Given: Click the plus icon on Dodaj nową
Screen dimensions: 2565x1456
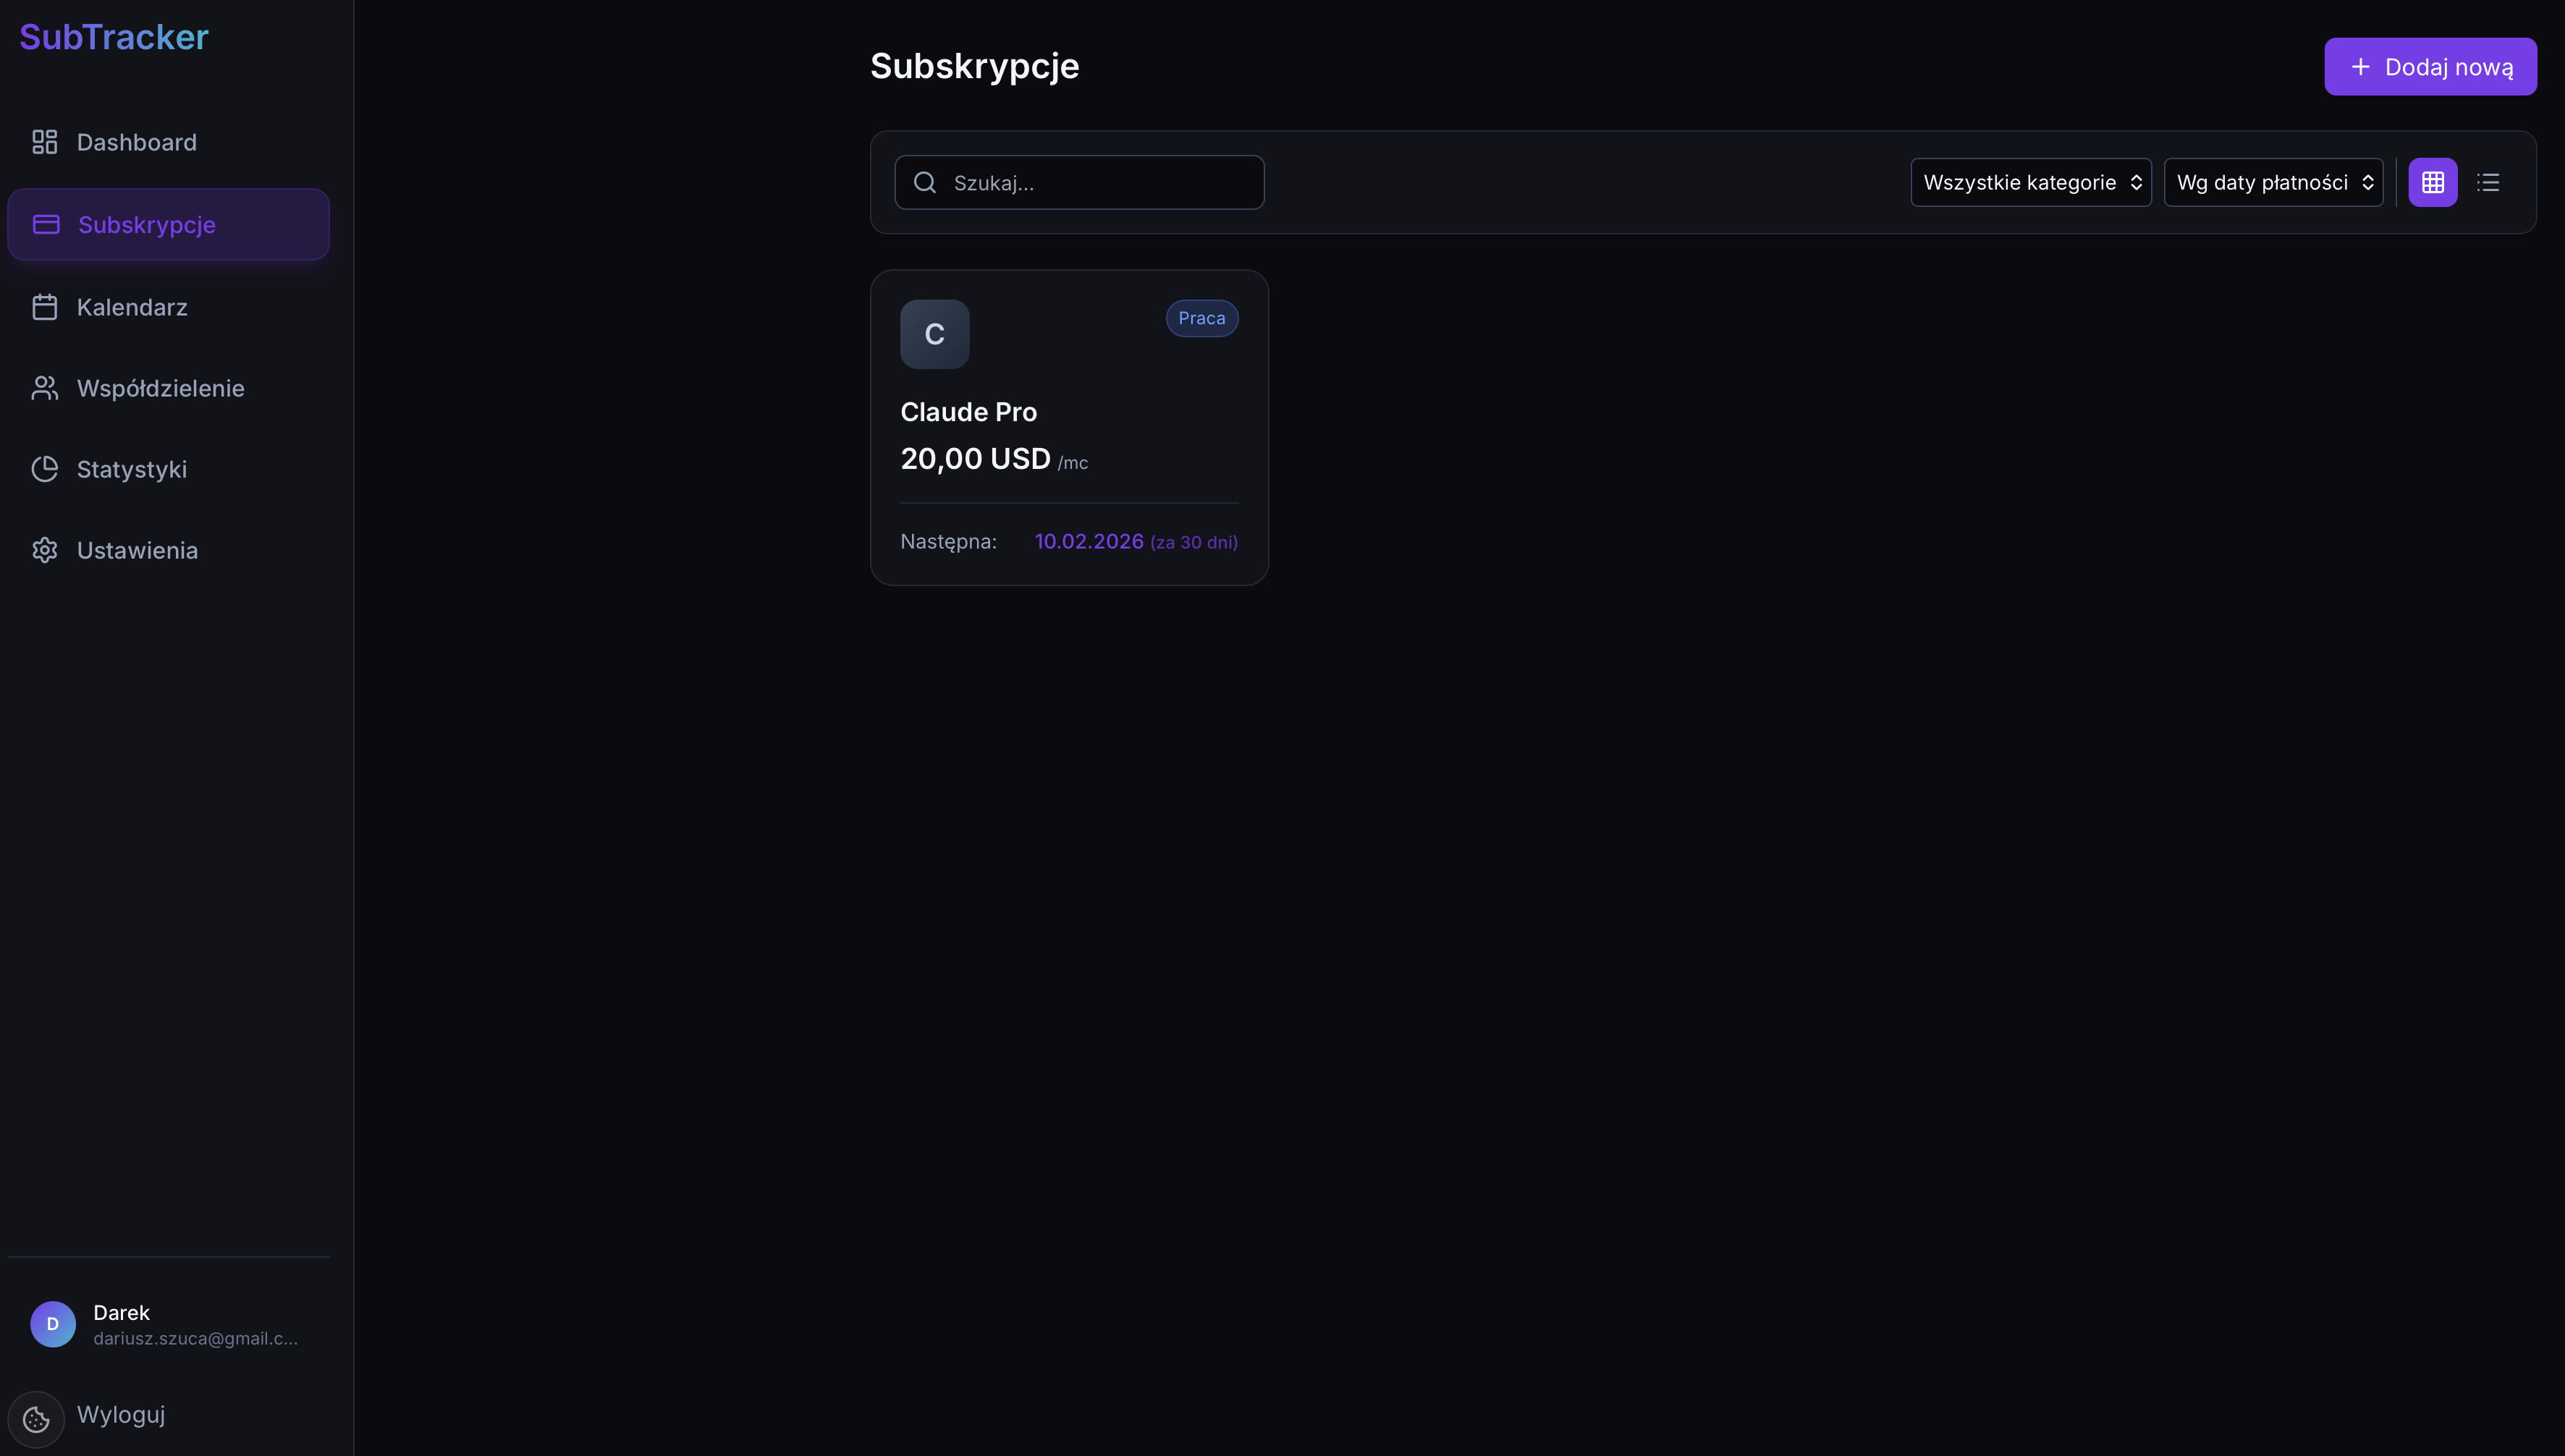Looking at the screenshot, I should [x=2360, y=66].
